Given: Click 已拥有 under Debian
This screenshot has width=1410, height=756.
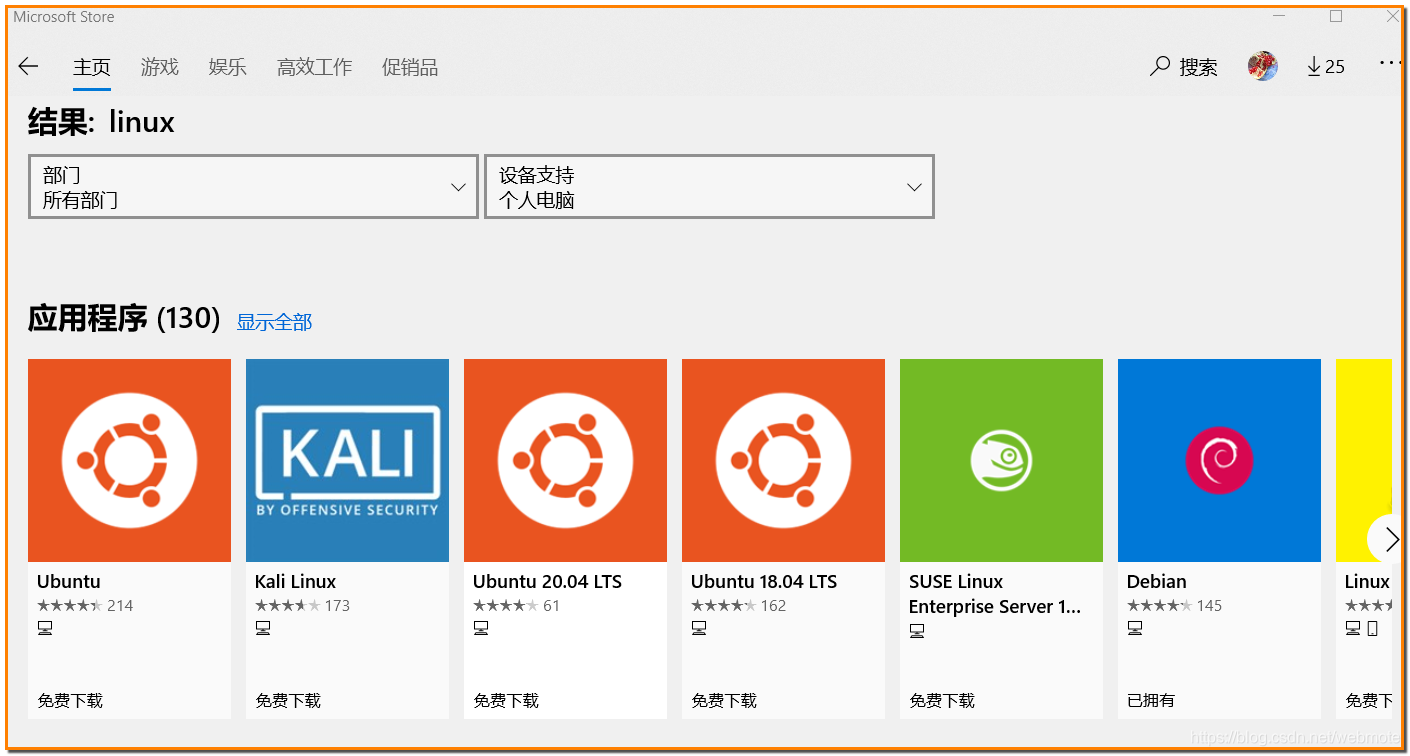Looking at the screenshot, I should (x=1151, y=700).
